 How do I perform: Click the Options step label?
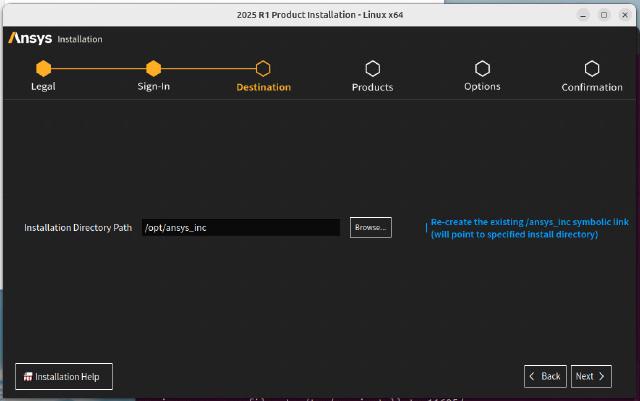482,87
